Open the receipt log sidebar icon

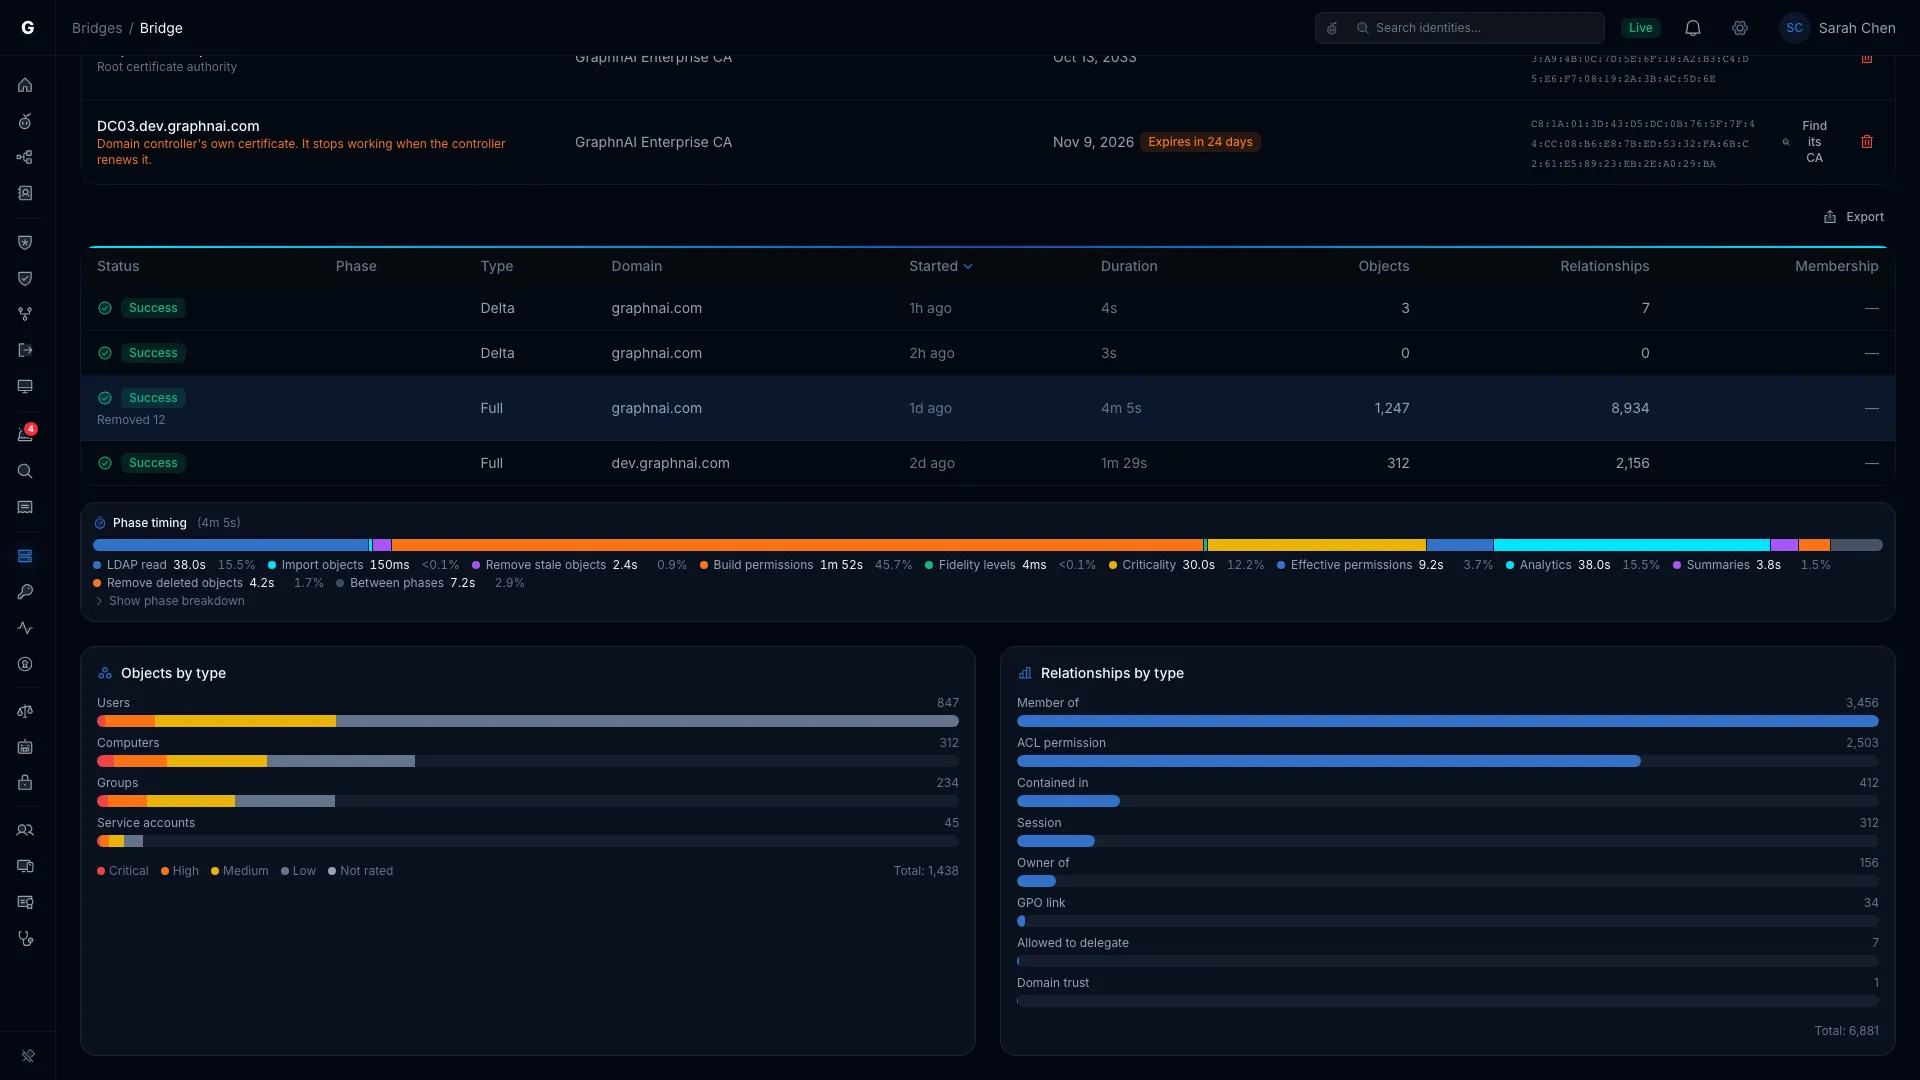tap(25, 507)
